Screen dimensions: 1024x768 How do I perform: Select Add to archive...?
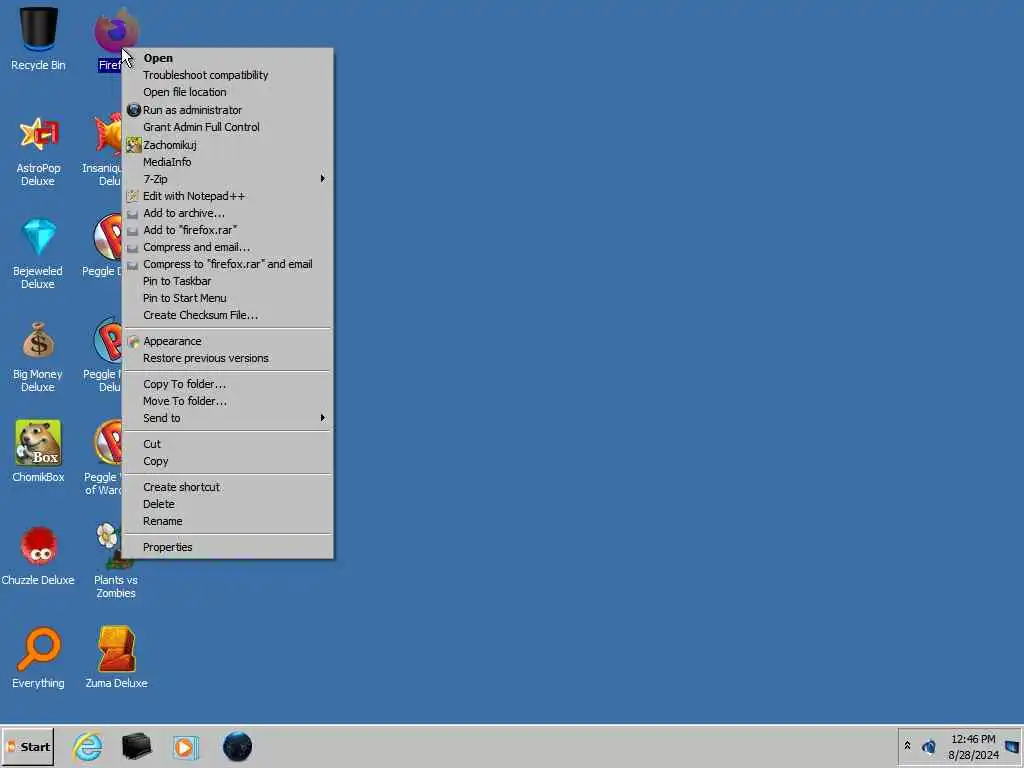227,213
